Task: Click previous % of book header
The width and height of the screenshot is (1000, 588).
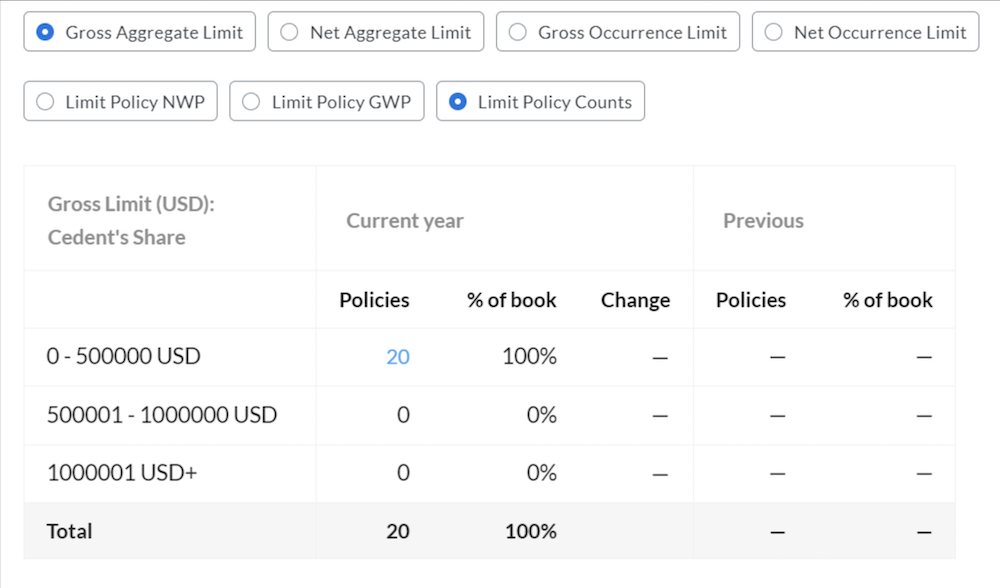Action: (888, 300)
